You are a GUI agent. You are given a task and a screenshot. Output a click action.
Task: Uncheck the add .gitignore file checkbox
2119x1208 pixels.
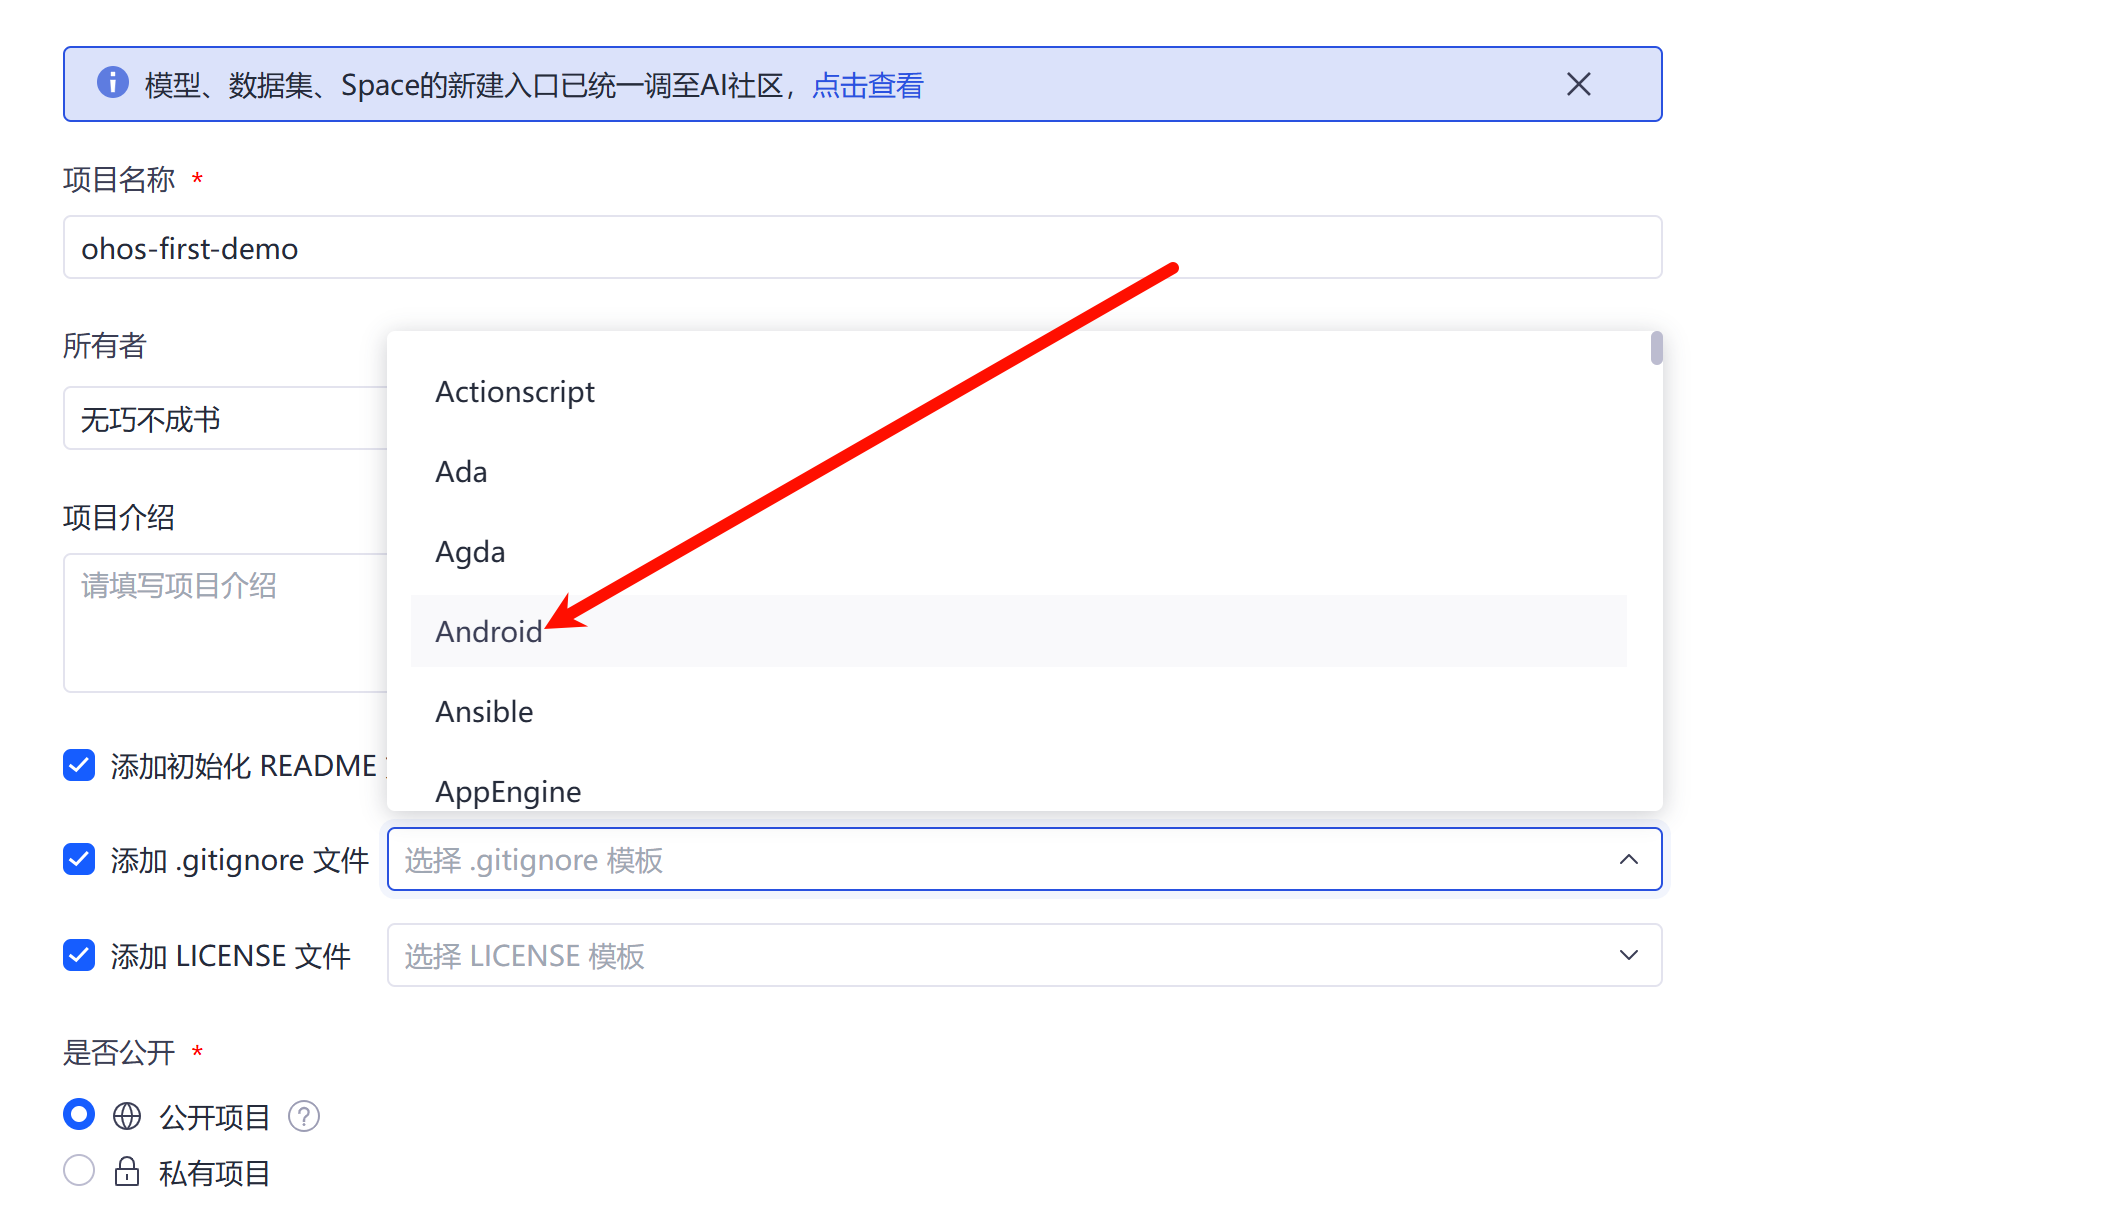(x=79, y=859)
